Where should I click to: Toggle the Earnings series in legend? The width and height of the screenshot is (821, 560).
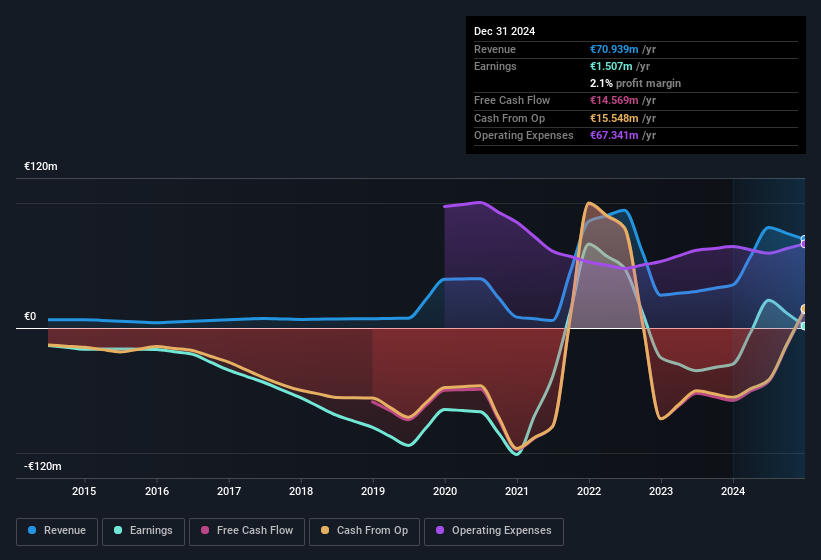pos(143,531)
